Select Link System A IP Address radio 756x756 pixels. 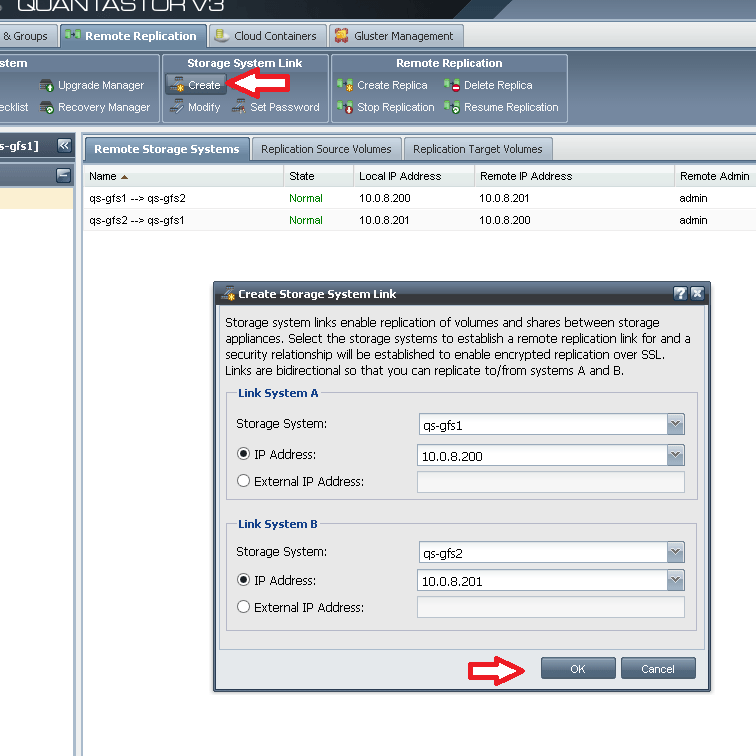pyautogui.click(x=243, y=455)
